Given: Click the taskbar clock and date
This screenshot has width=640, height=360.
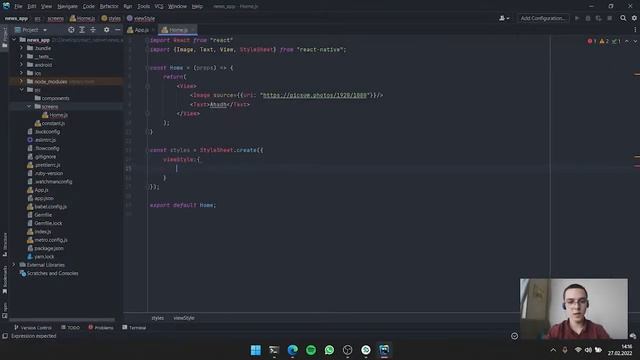Looking at the screenshot, I should tap(620, 350).
